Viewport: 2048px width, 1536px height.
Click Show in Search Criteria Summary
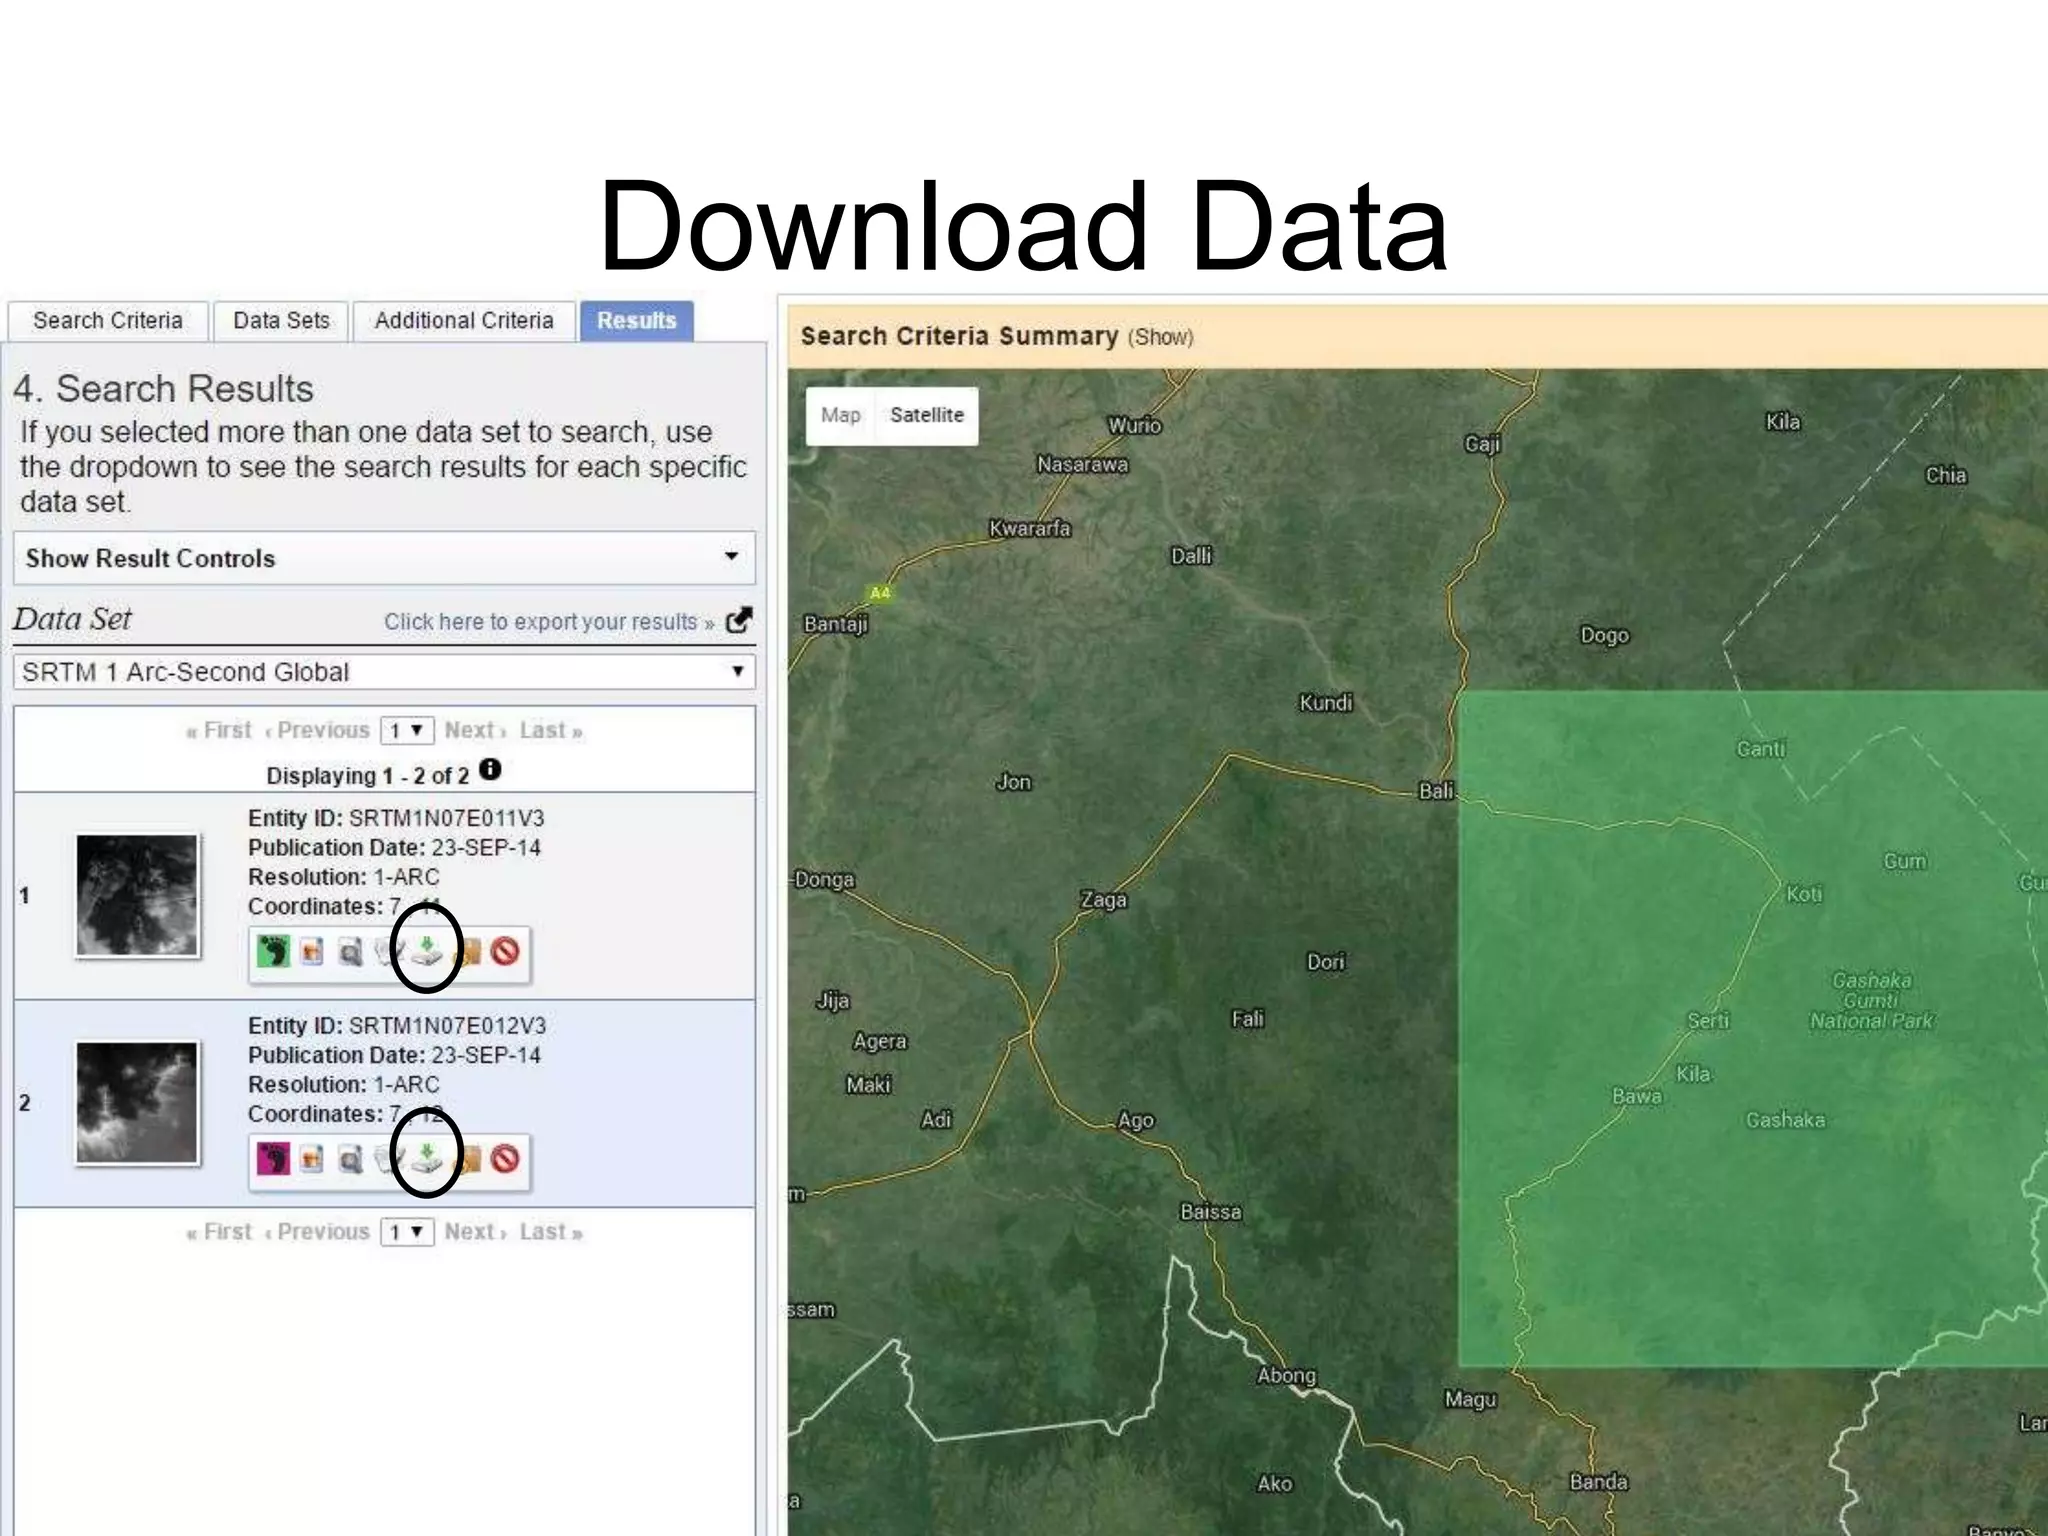click(x=1161, y=337)
